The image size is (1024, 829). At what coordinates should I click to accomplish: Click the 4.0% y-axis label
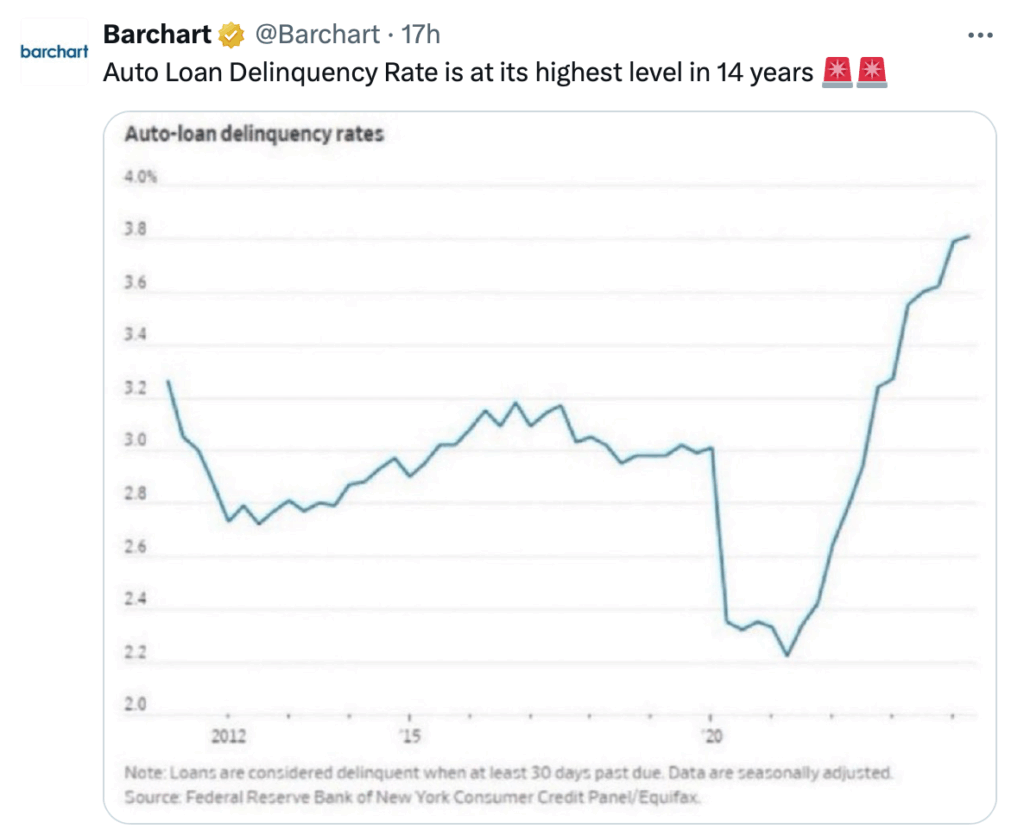pos(141,178)
